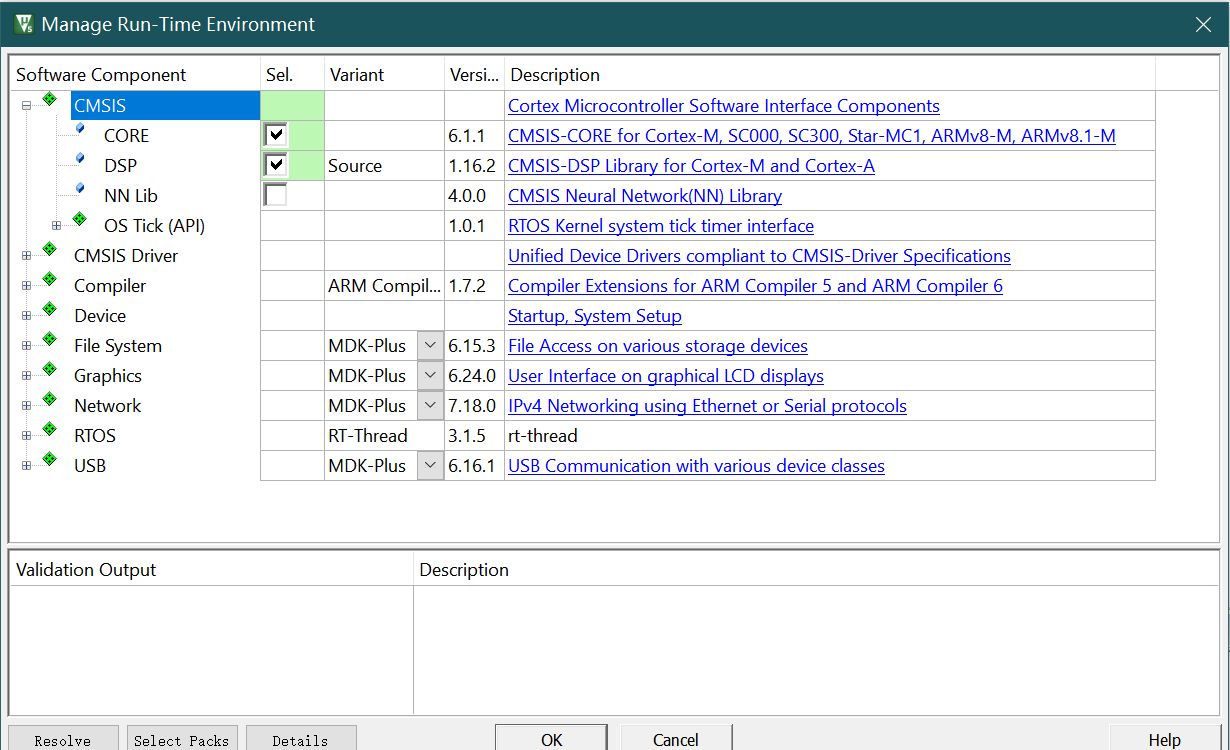Enable the NN Lib component checkbox
The image size is (1230, 750).
pyautogui.click(x=275, y=195)
